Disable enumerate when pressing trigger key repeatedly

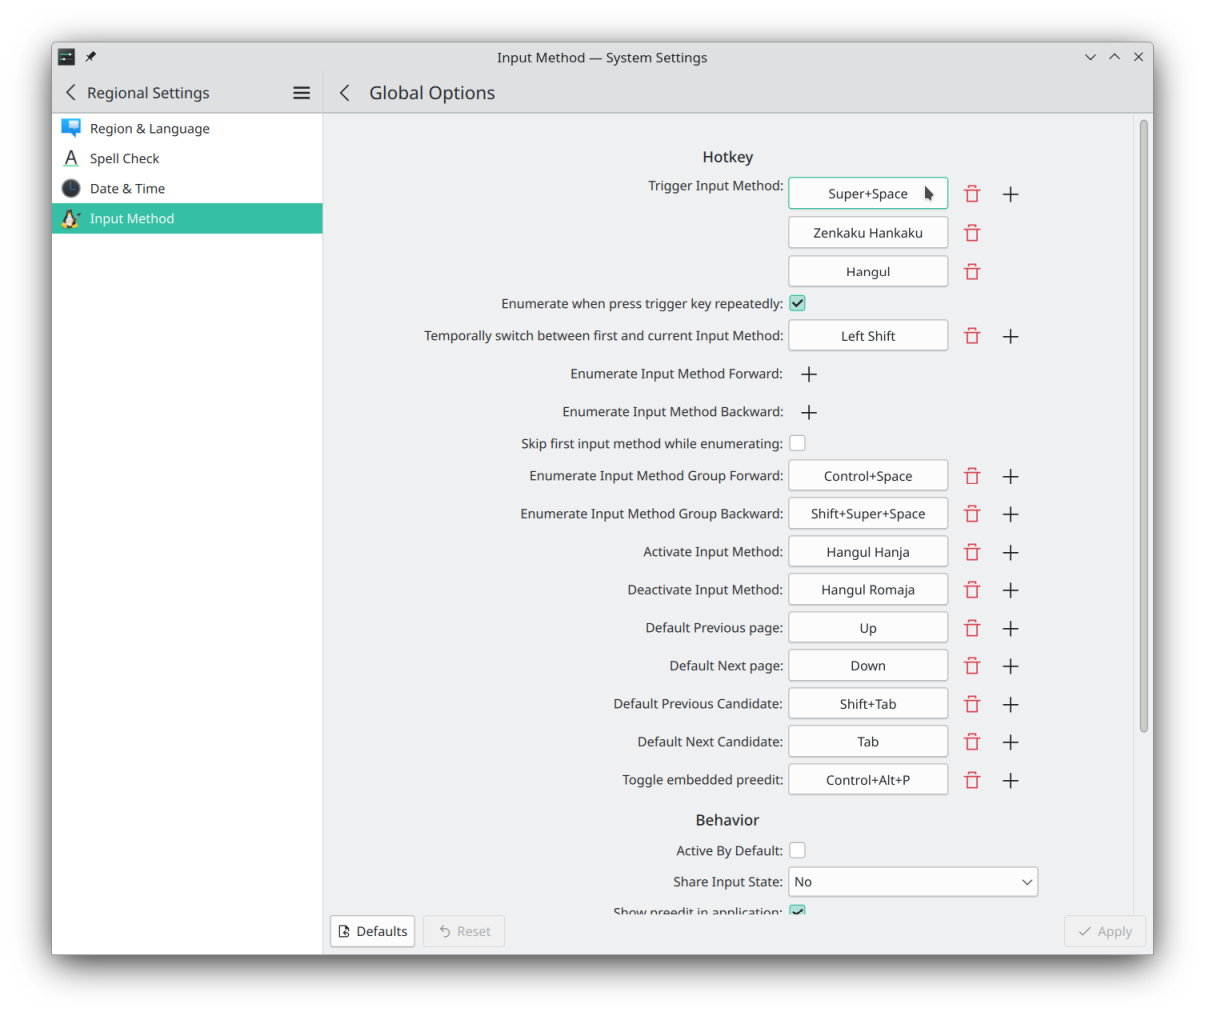797,303
